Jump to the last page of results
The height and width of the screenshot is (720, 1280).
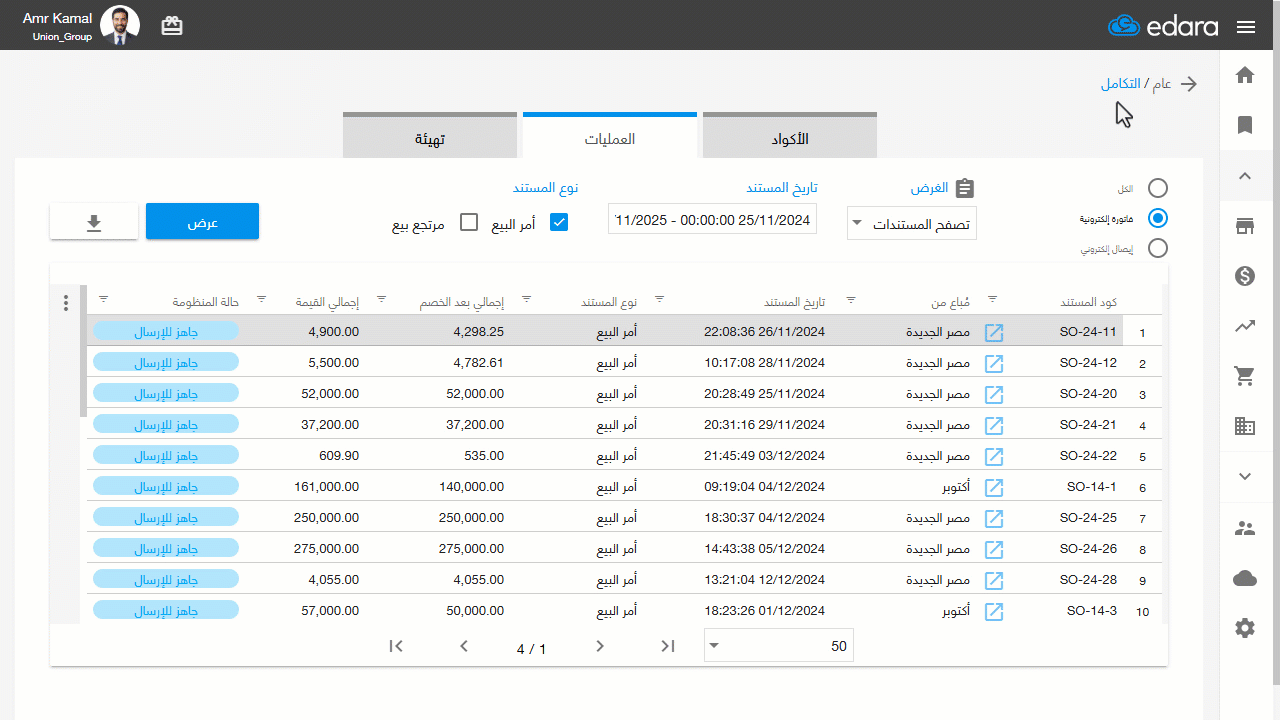tap(396, 646)
